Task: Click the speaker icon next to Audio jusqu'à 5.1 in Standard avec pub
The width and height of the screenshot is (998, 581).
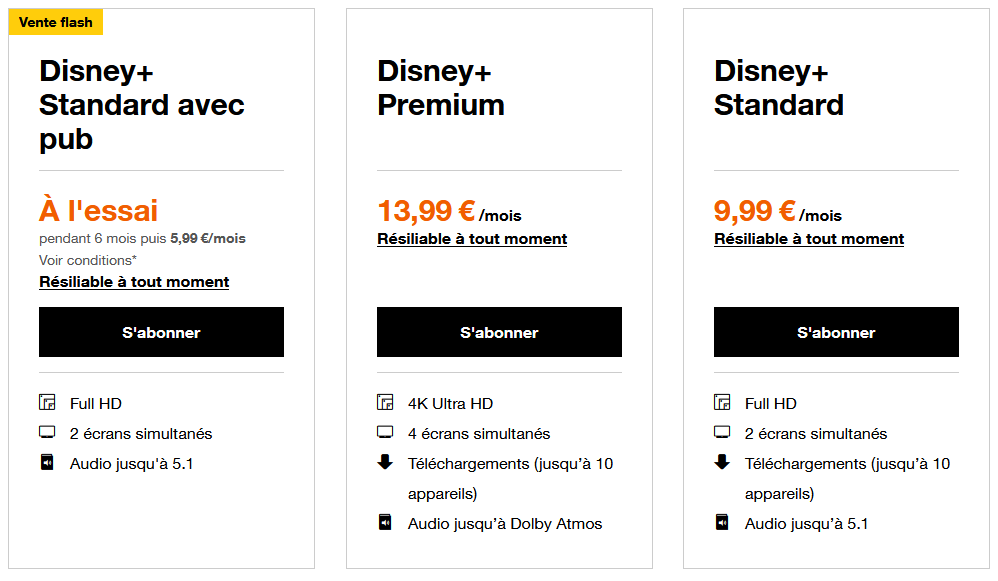Action: coord(47,462)
